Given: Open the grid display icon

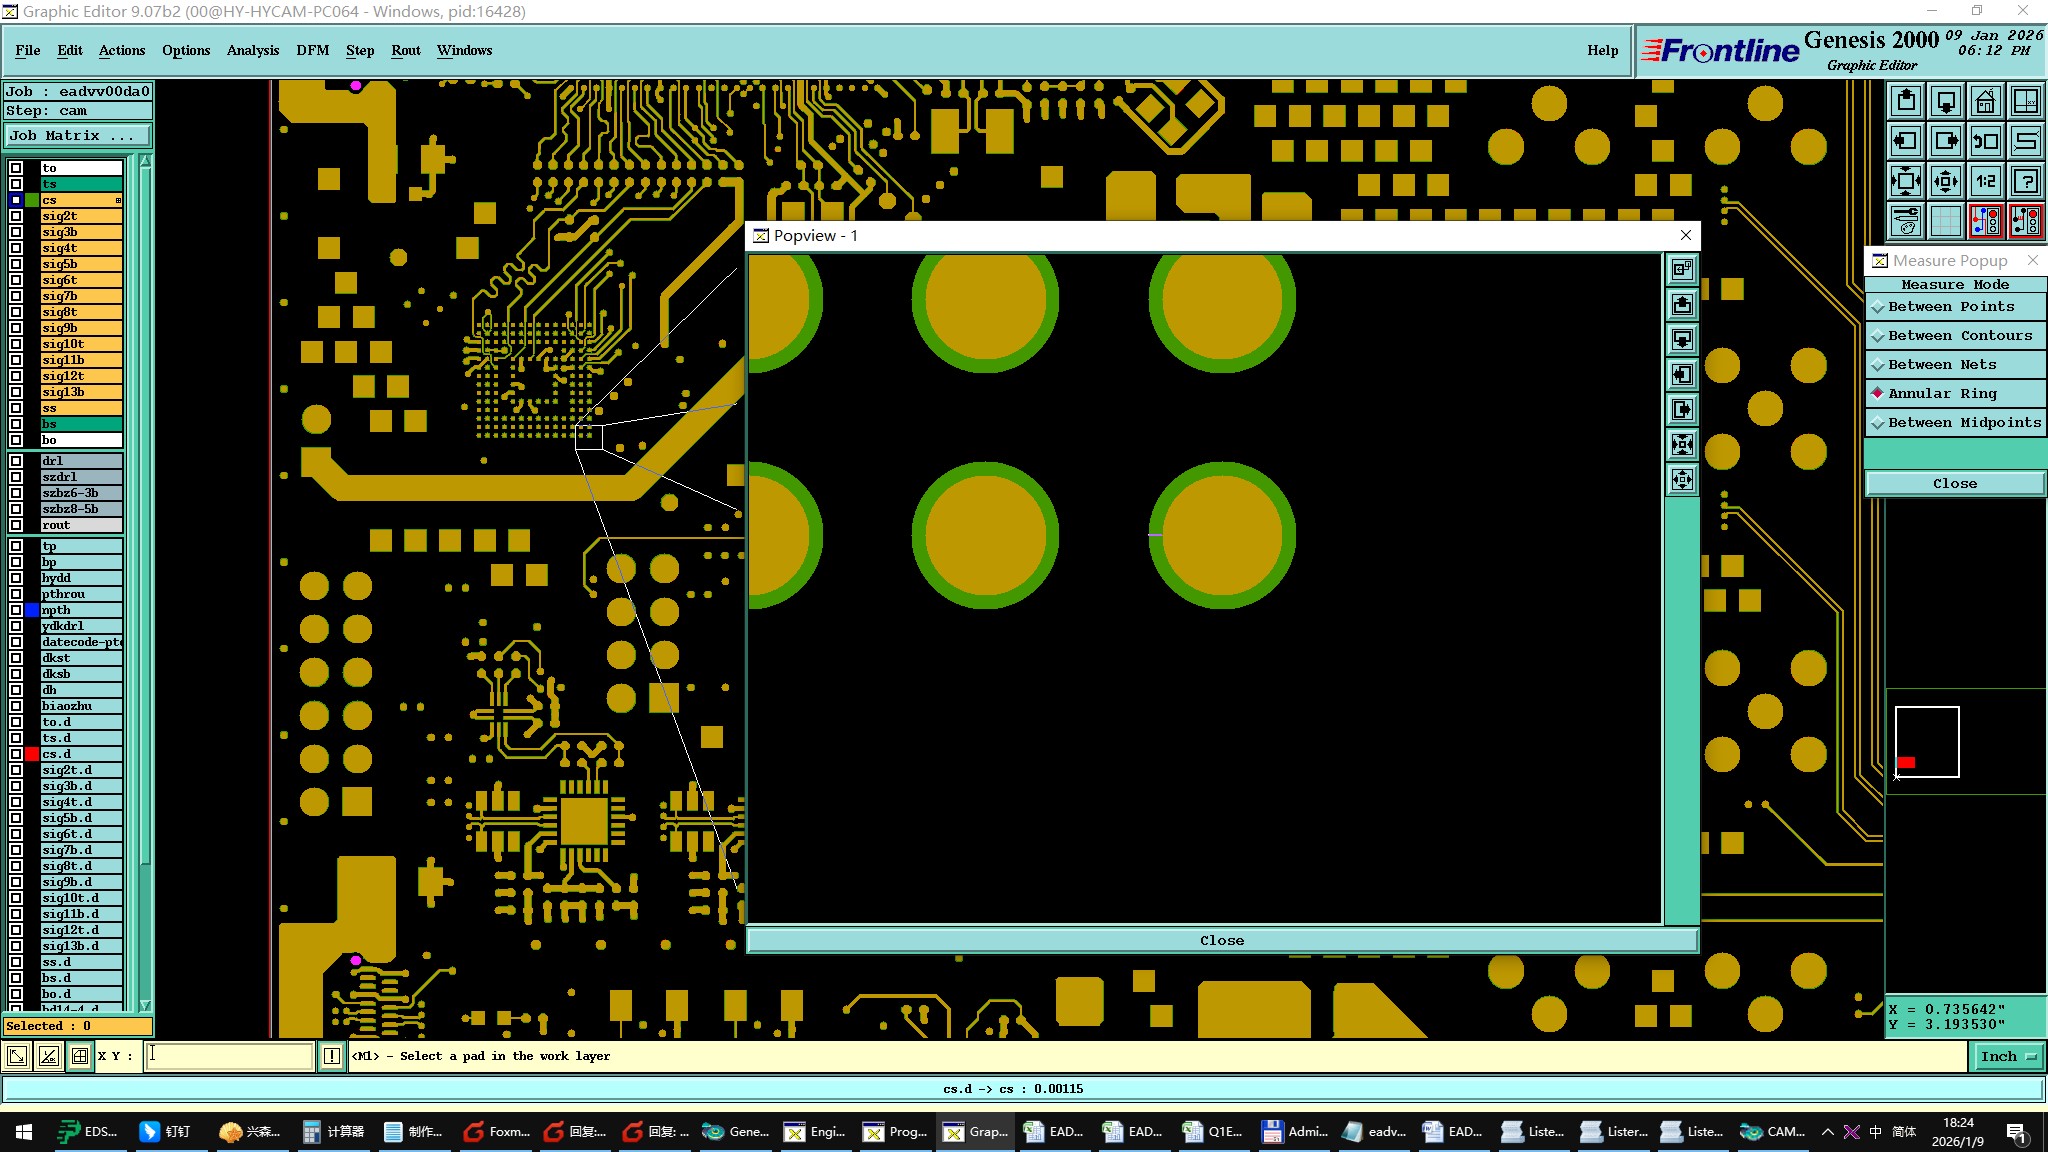Looking at the screenshot, I should [x=1946, y=221].
